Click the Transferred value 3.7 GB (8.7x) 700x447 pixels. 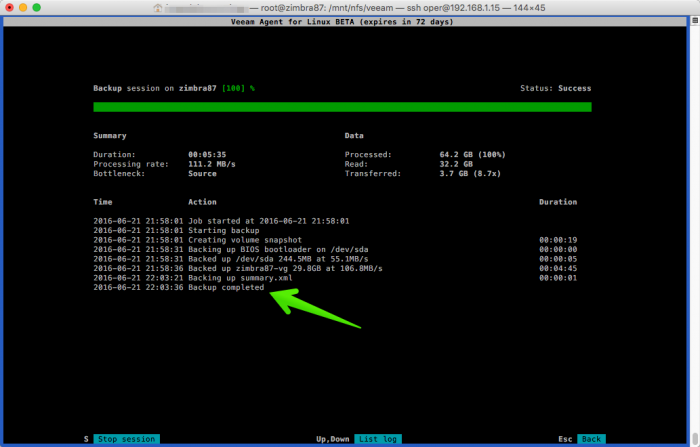click(470, 173)
